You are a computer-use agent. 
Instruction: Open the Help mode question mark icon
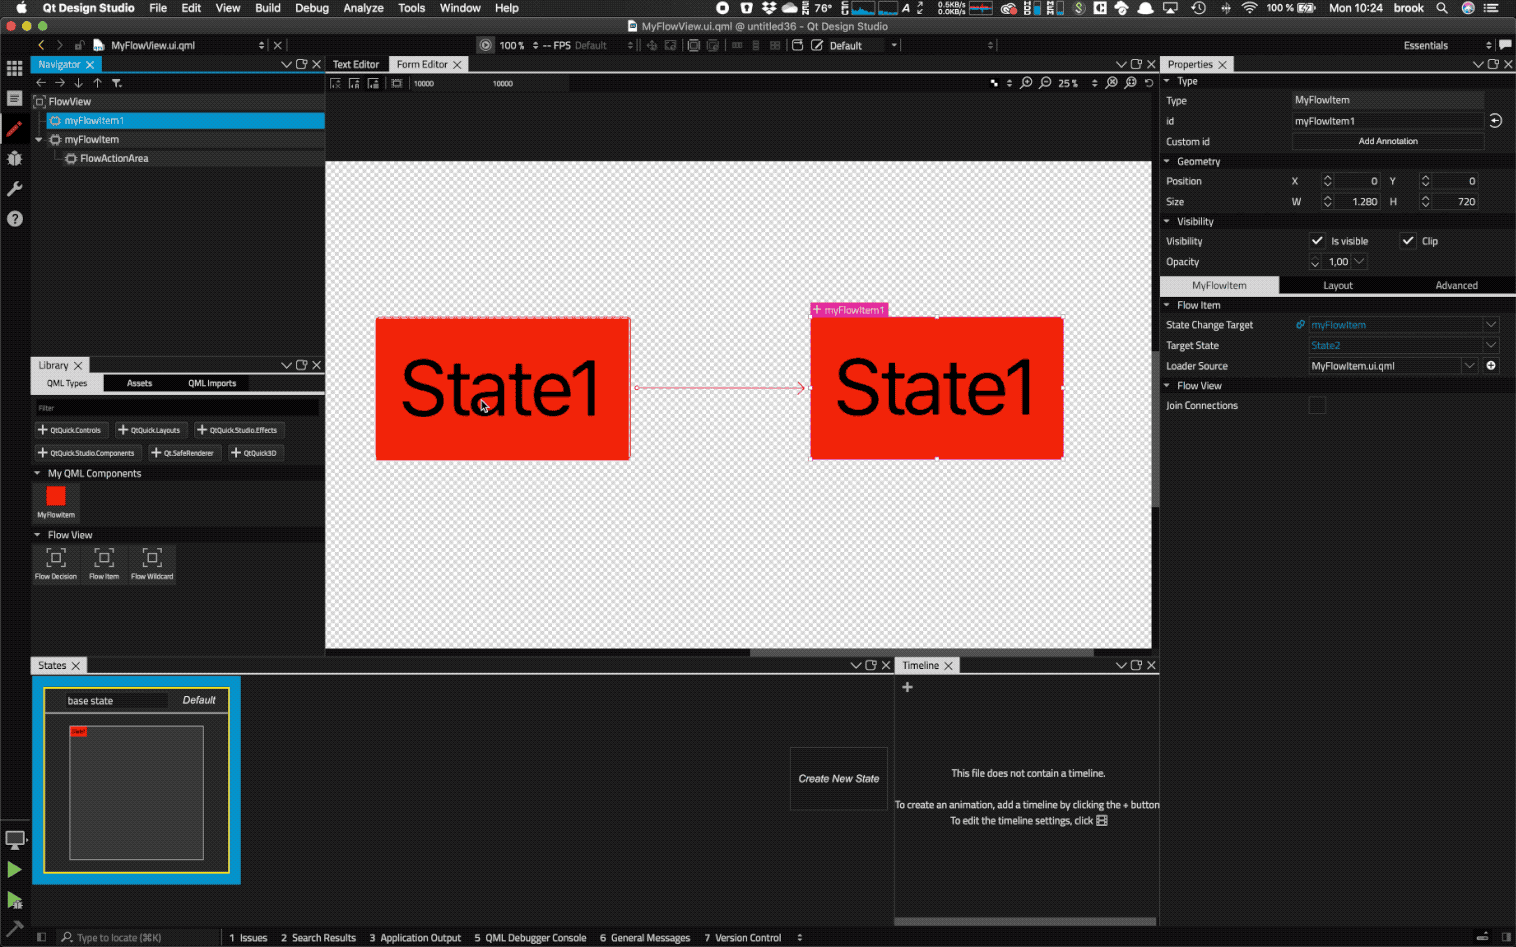pos(14,219)
